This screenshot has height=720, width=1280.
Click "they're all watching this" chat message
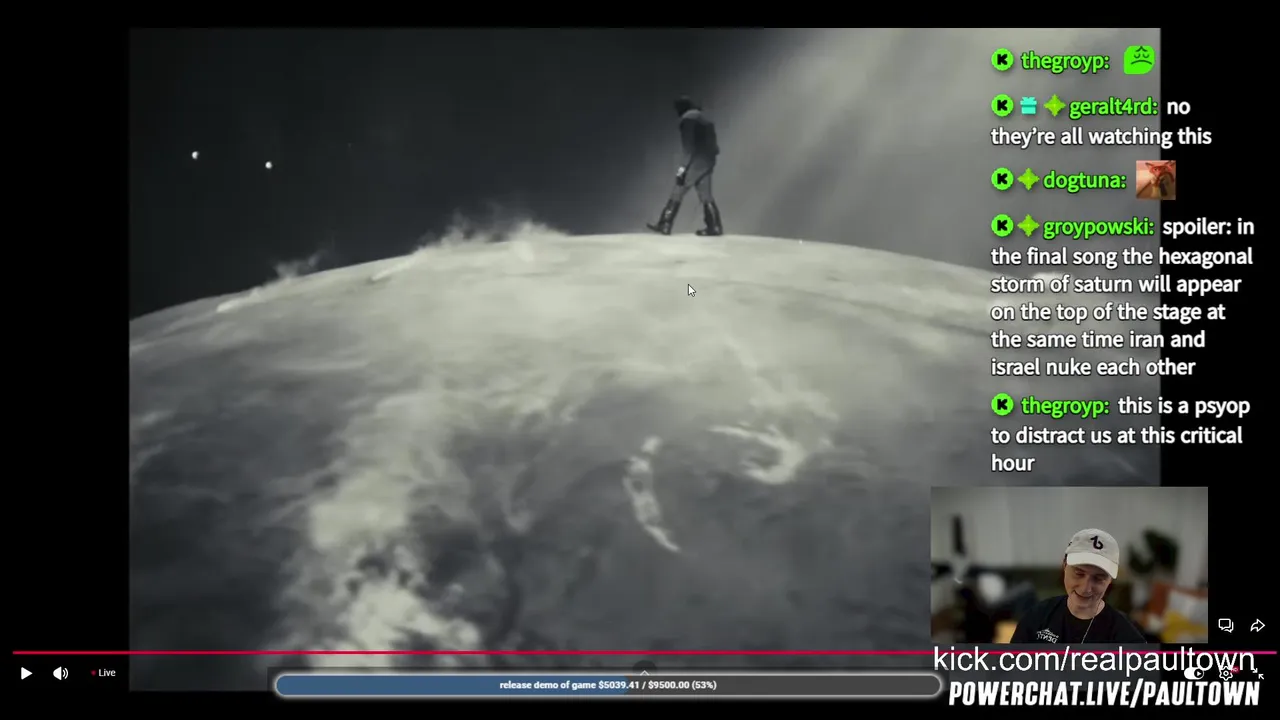(1101, 137)
